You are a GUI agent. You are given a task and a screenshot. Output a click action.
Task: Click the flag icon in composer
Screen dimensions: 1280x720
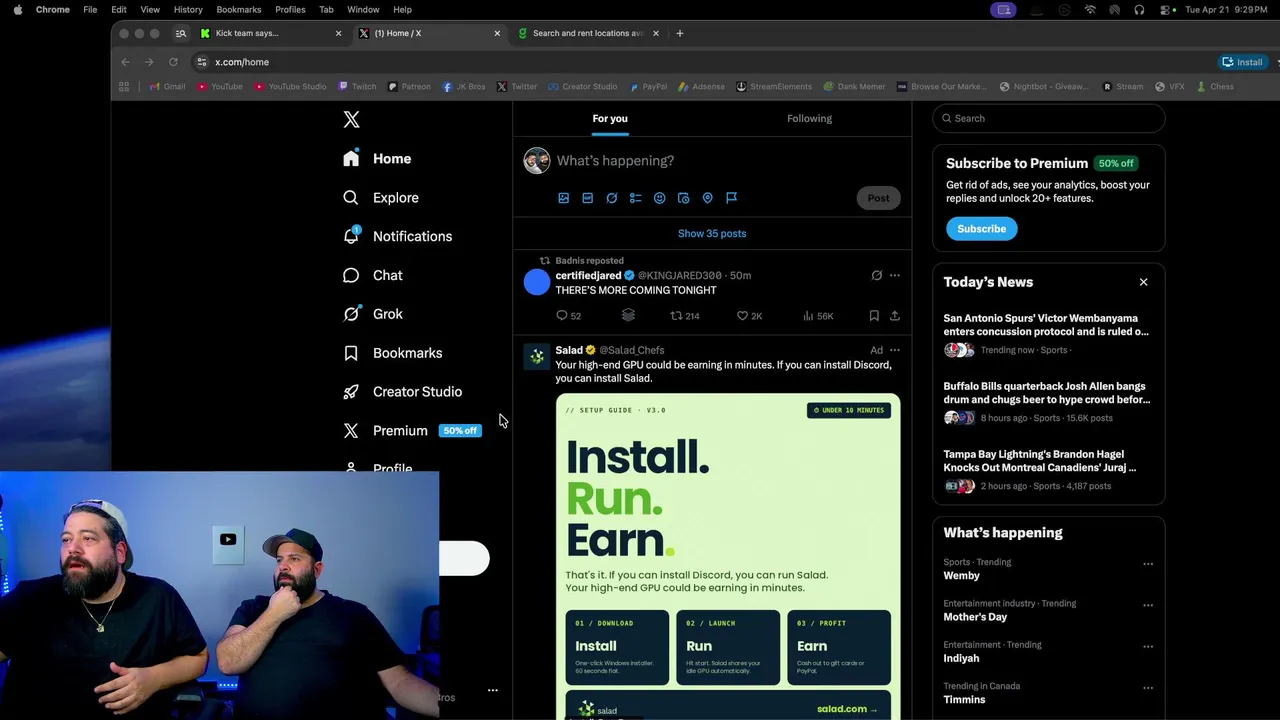pyautogui.click(x=731, y=198)
